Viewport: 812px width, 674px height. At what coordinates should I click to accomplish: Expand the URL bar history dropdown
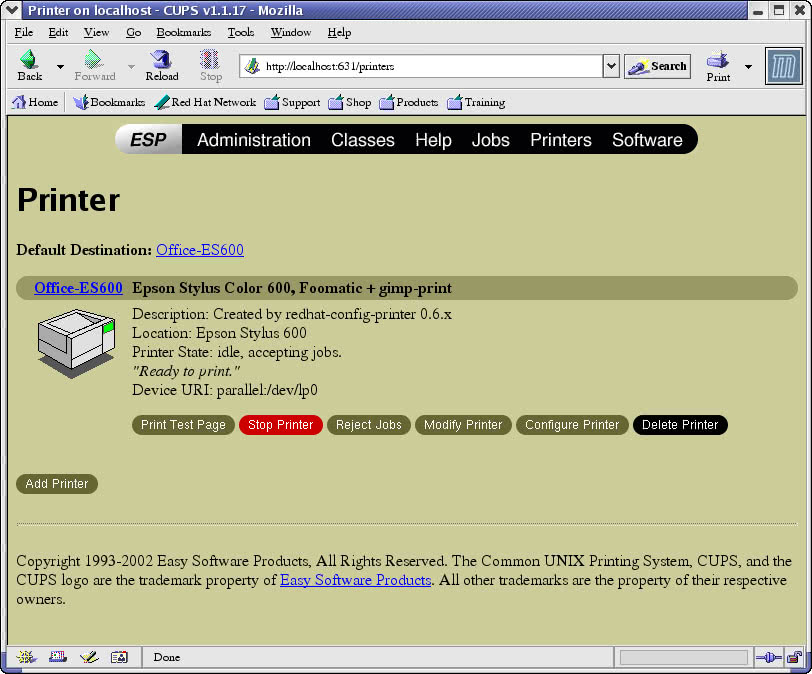(x=611, y=66)
